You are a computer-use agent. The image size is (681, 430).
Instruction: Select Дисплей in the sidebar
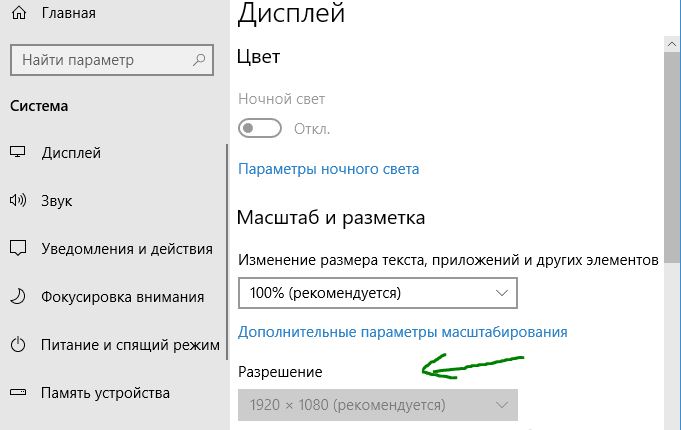click(71, 153)
